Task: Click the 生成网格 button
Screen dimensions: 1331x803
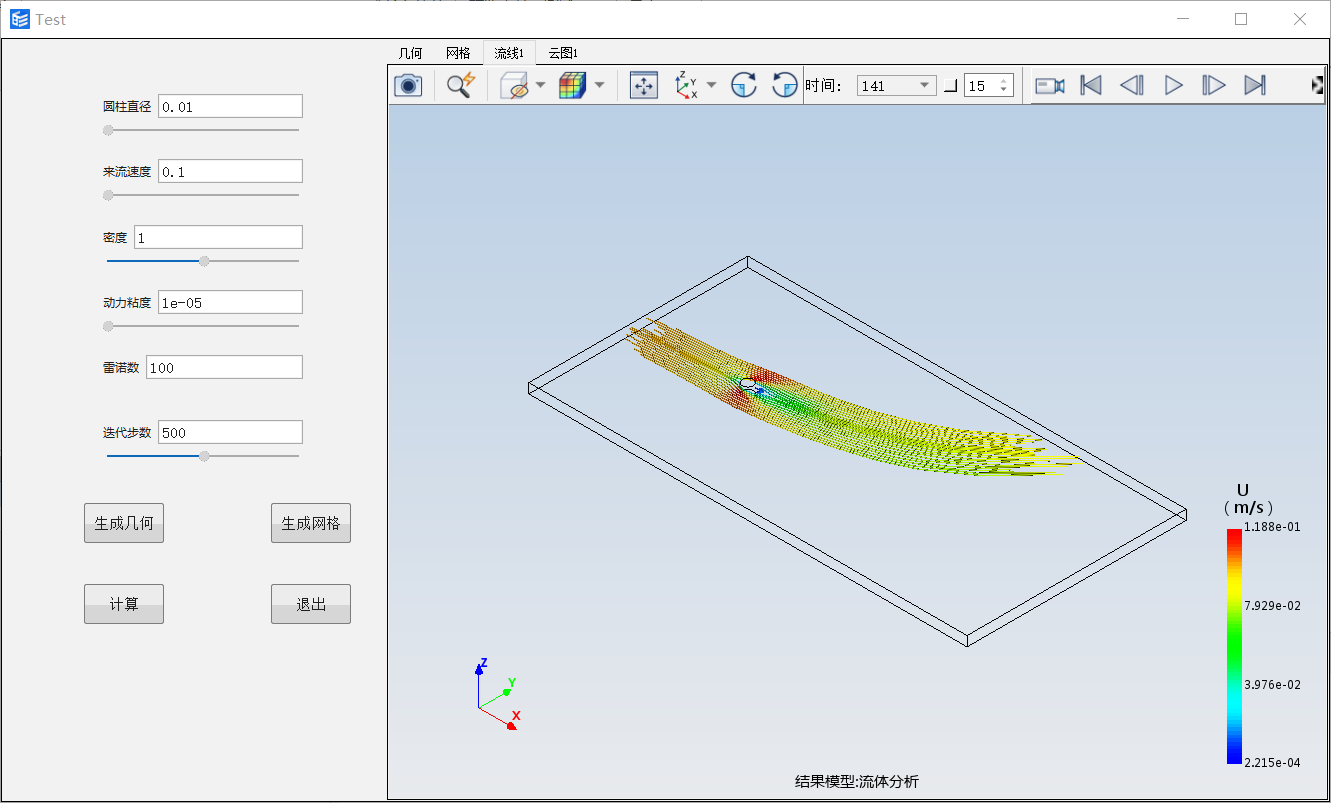Action: point(311,523)
